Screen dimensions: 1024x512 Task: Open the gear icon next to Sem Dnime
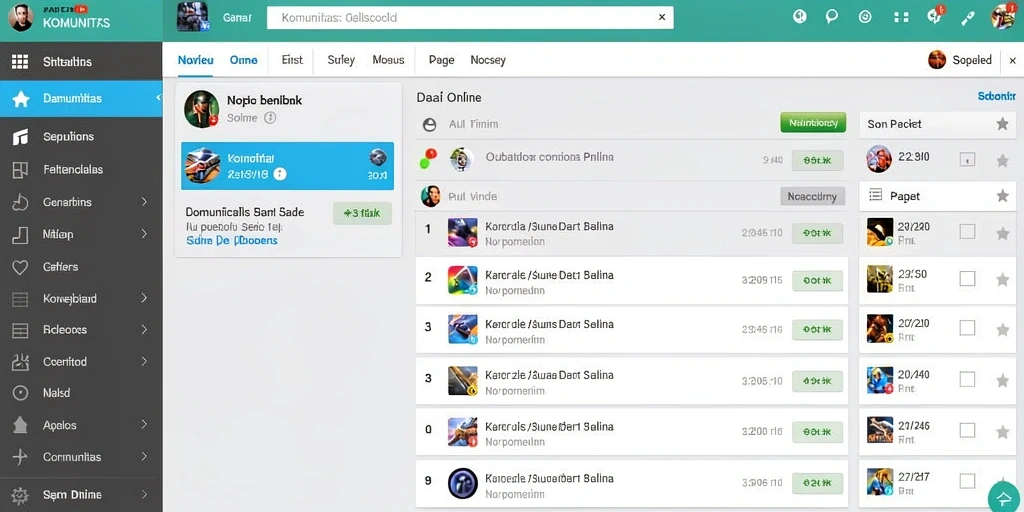pos(20,495)
